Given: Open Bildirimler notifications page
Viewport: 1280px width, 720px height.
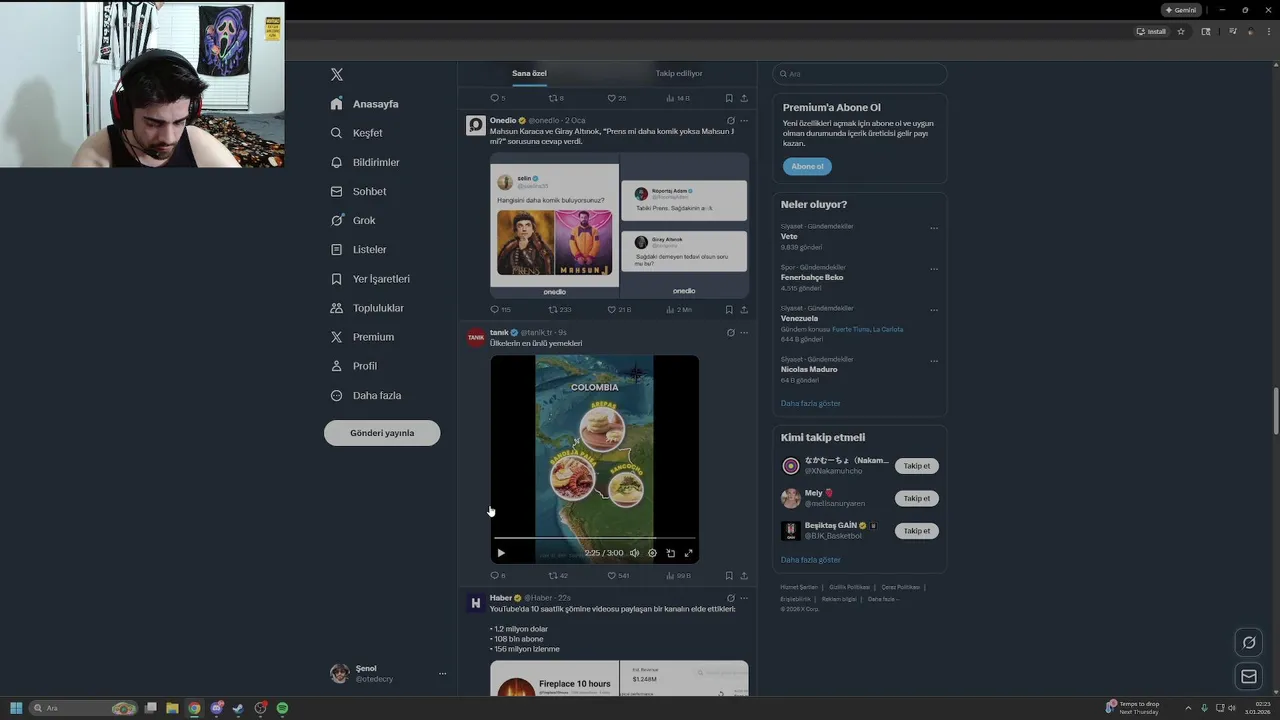Looking at the screenshot, I should 365,162.
